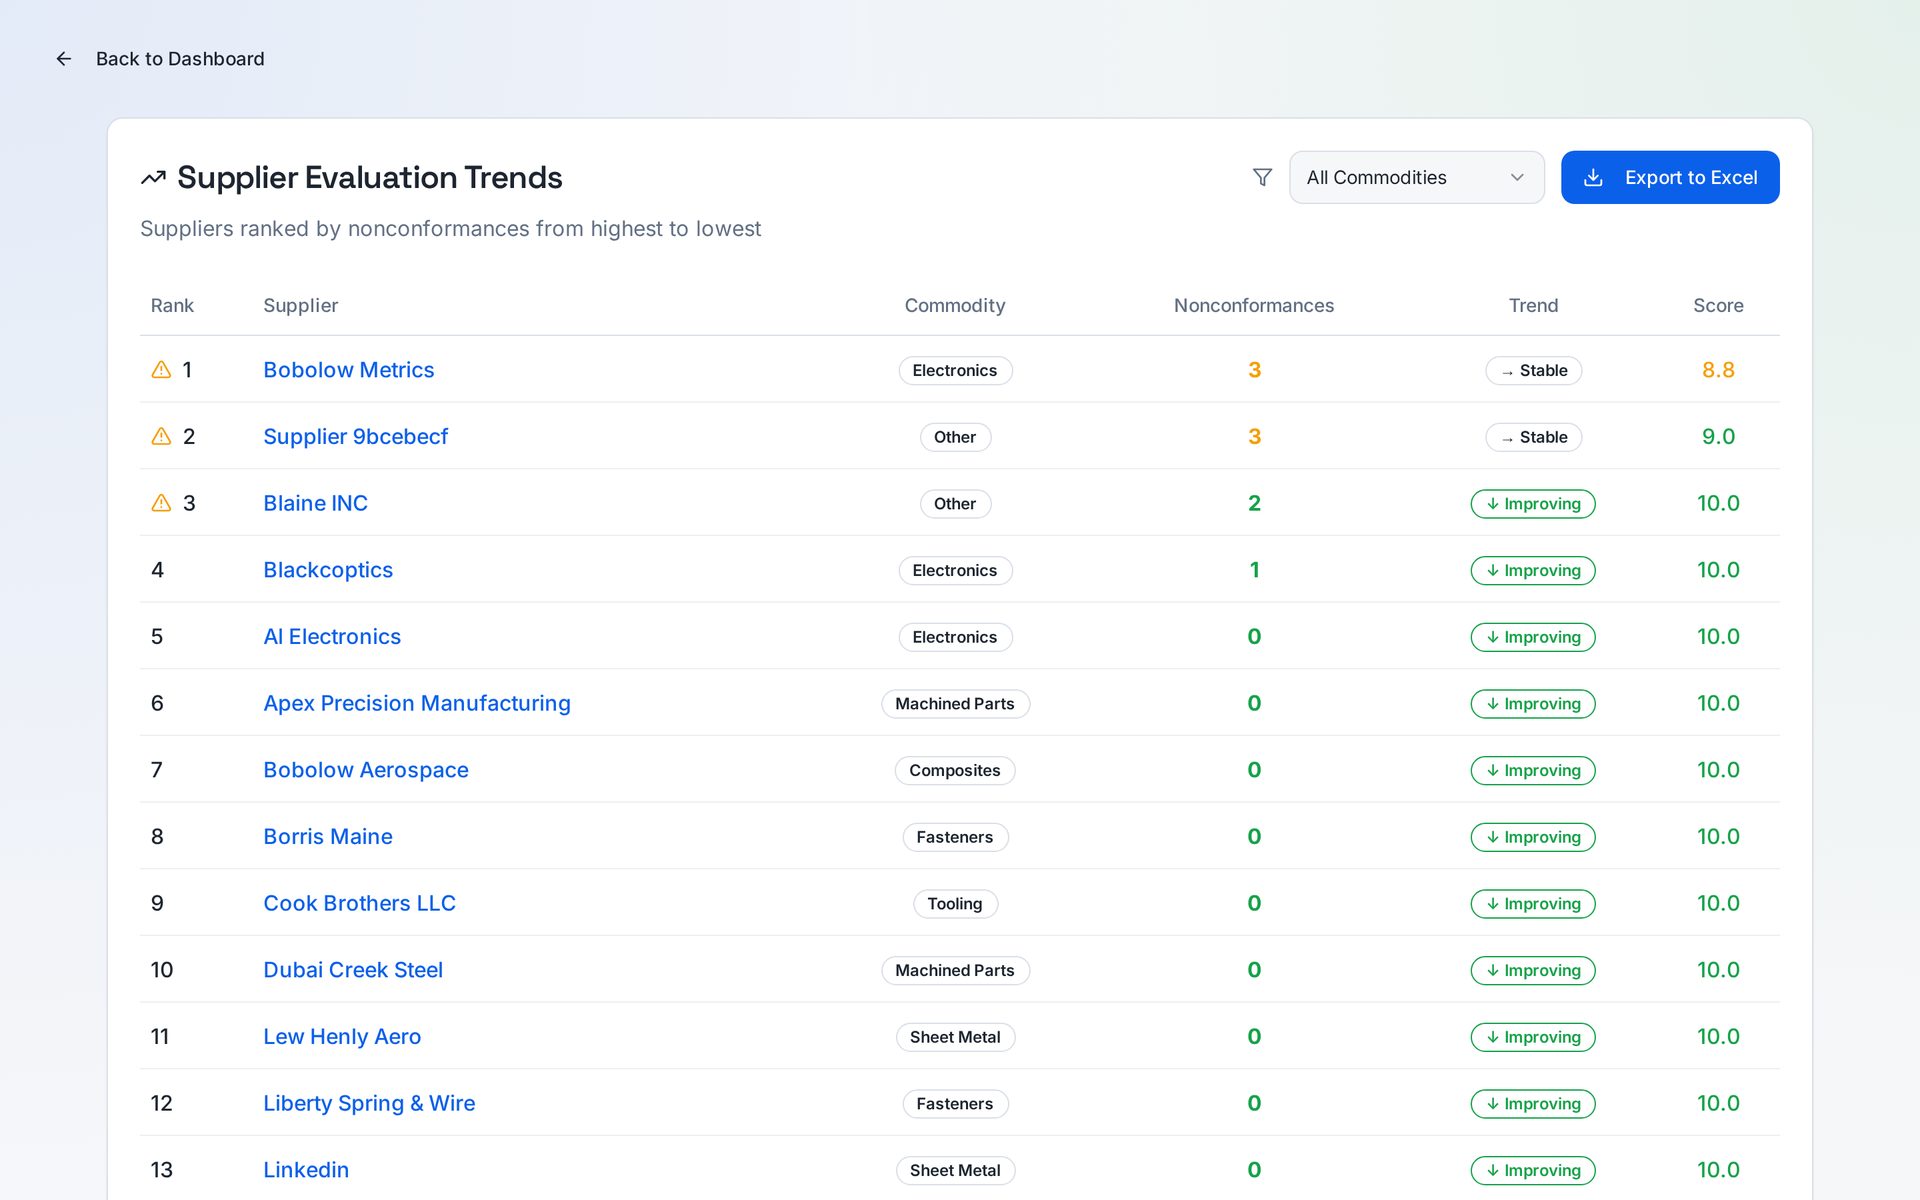Open Borris Maine supplier link

coord(328,837)
